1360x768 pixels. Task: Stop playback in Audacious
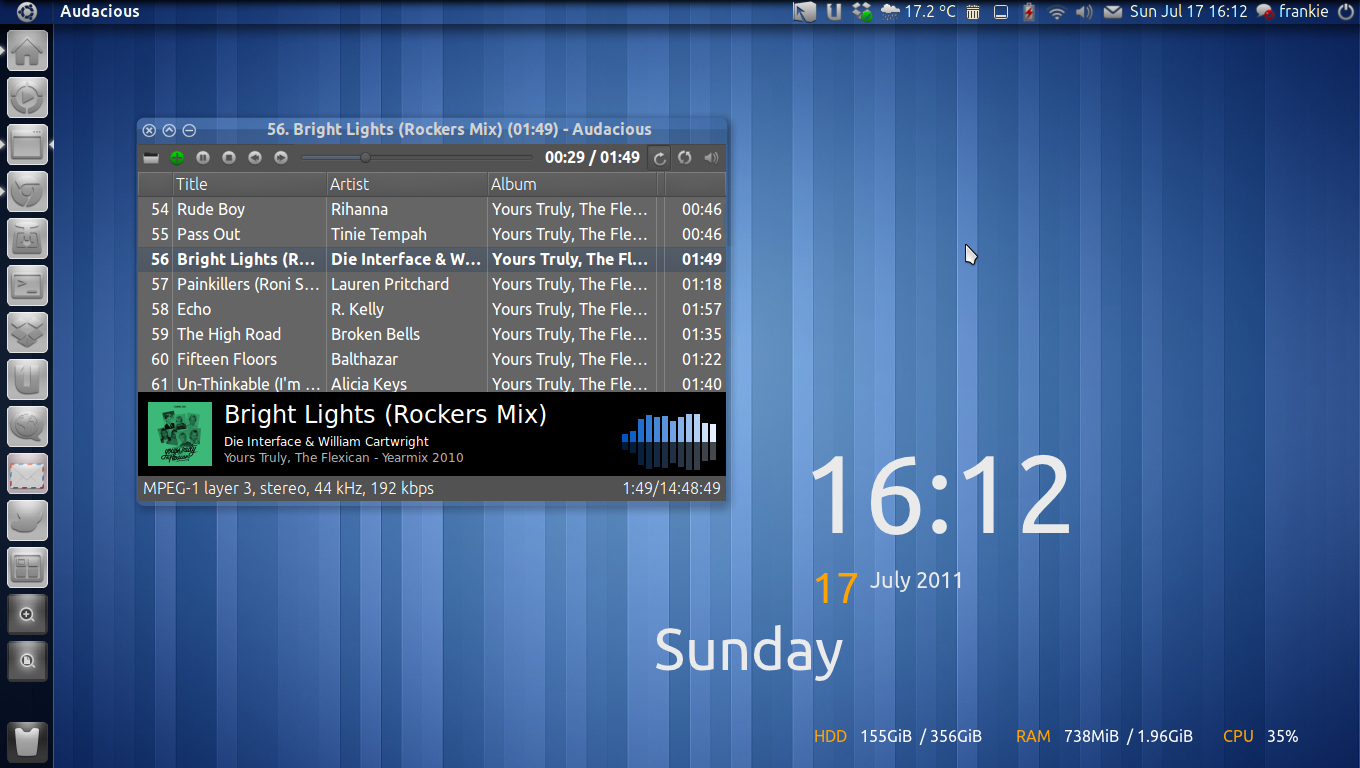pyautogui.click(x=229, y=157)
